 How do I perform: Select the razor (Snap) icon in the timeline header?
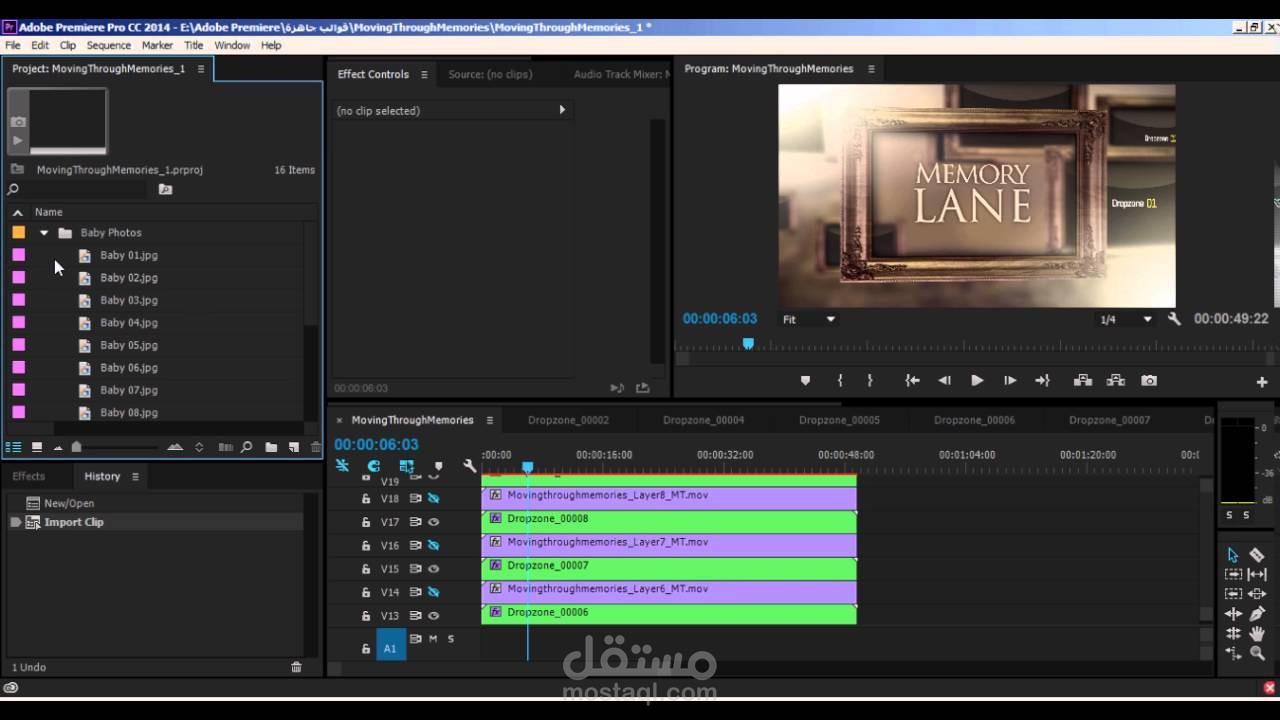341,466
